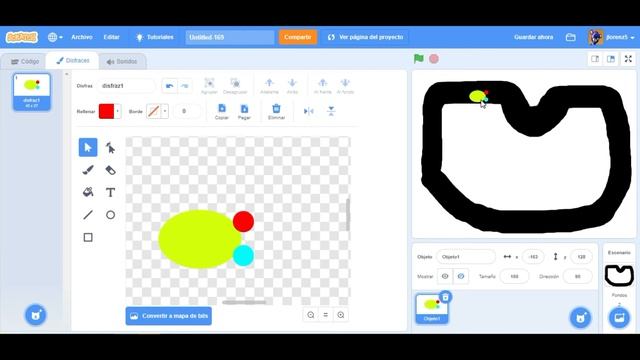Click the Borde outline swatch
Image resolution: width=640 pixels, height=360 pixels.
pyautogui.click(x=153, y=111)
